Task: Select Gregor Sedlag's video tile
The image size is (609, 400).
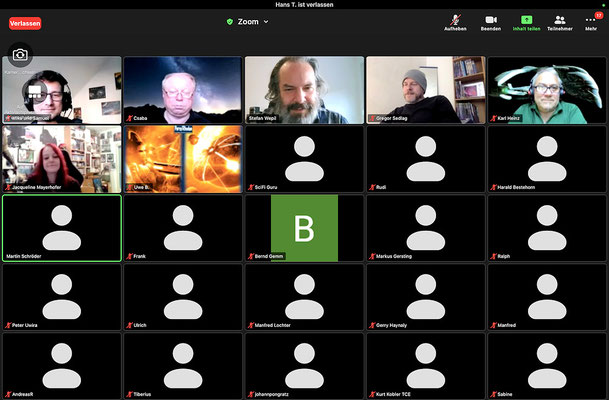Action: (x=426, y=90)
